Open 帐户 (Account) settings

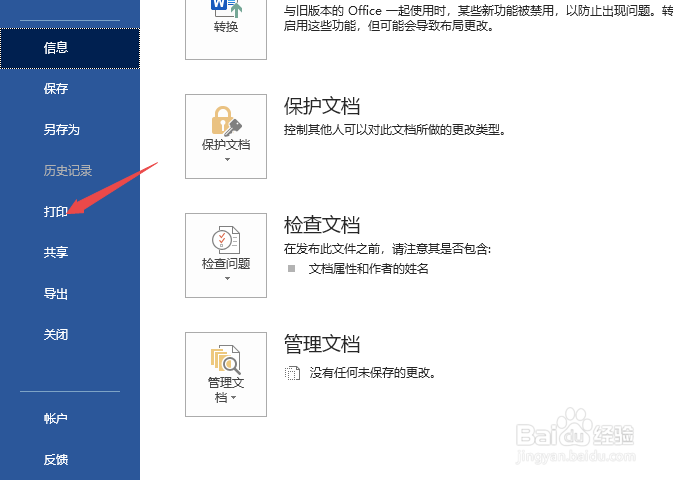tap(56, 419)
